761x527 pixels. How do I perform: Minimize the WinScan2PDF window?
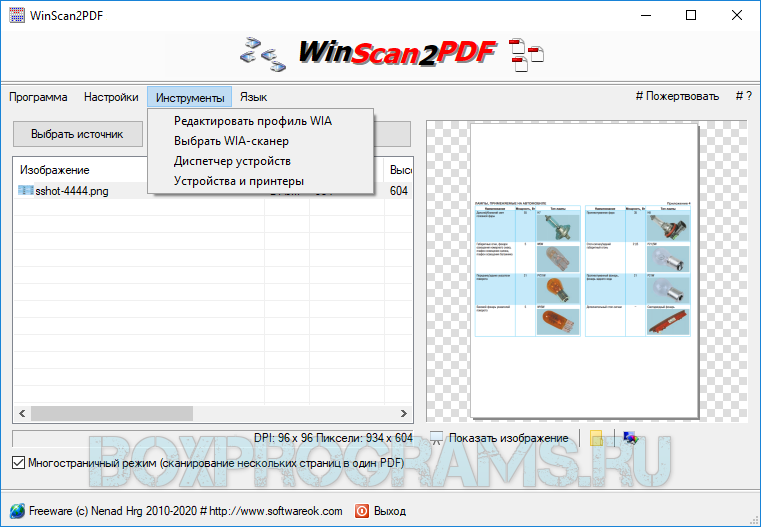pyautogui.click(x=646, y=15)
